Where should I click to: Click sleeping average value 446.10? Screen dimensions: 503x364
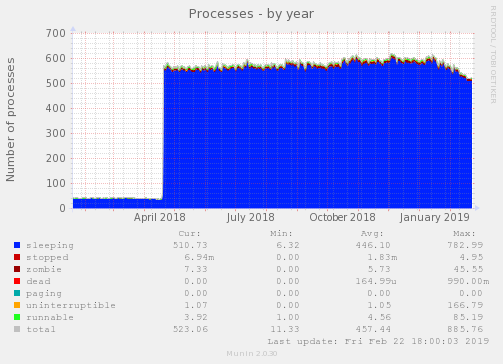click(x=373, y=245)
